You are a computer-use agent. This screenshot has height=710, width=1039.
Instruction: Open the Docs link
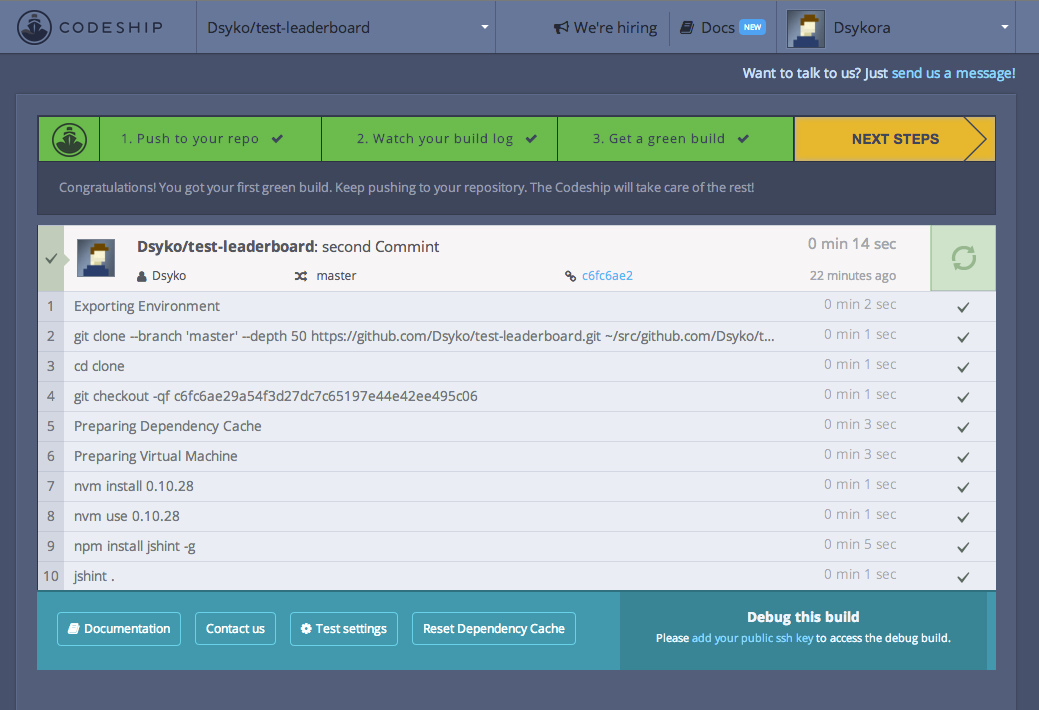tap(718, 28)
